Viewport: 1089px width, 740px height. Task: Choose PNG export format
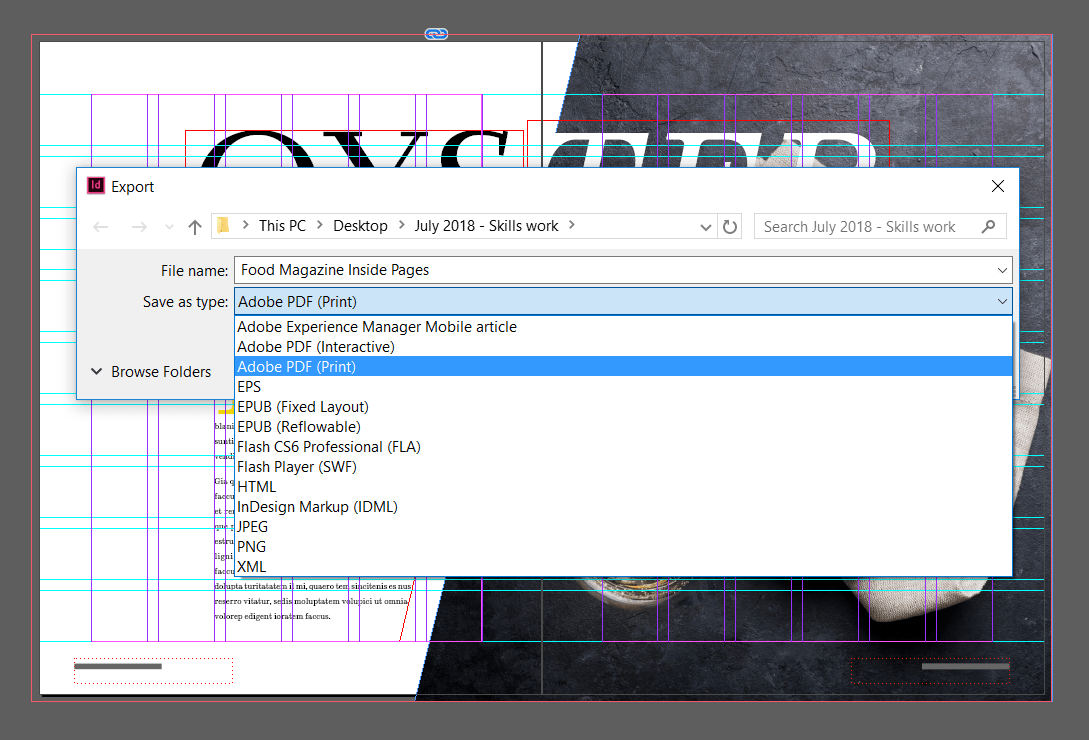coord(623,547)
